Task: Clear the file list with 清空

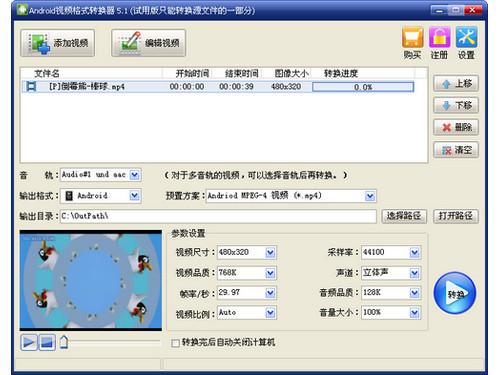Action: click(456, 150)
